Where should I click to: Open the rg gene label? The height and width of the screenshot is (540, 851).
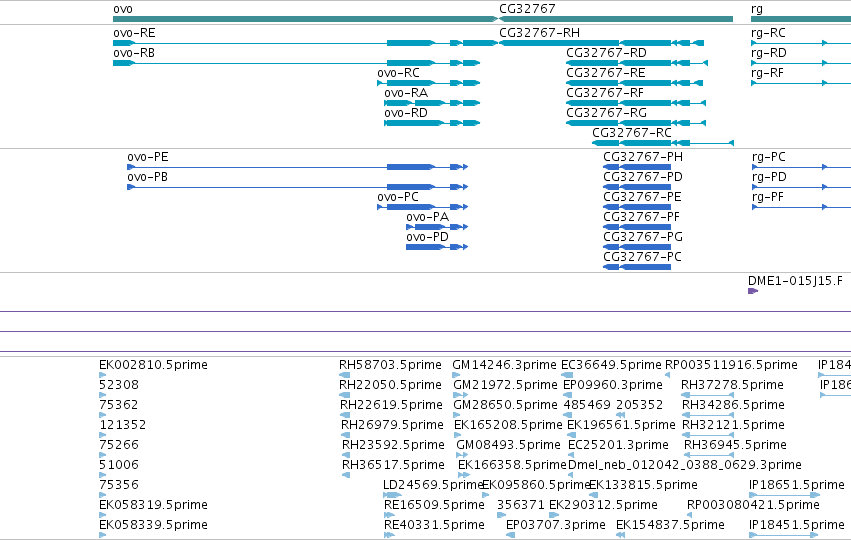(757, 9)
